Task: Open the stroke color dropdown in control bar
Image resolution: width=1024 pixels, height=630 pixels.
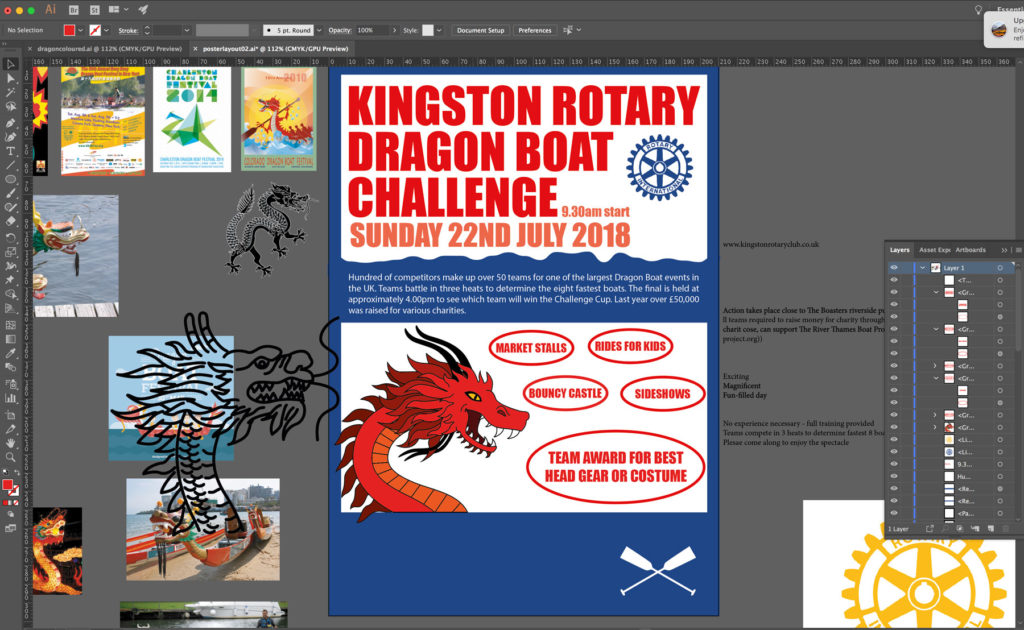Action: tap(106, 30)
